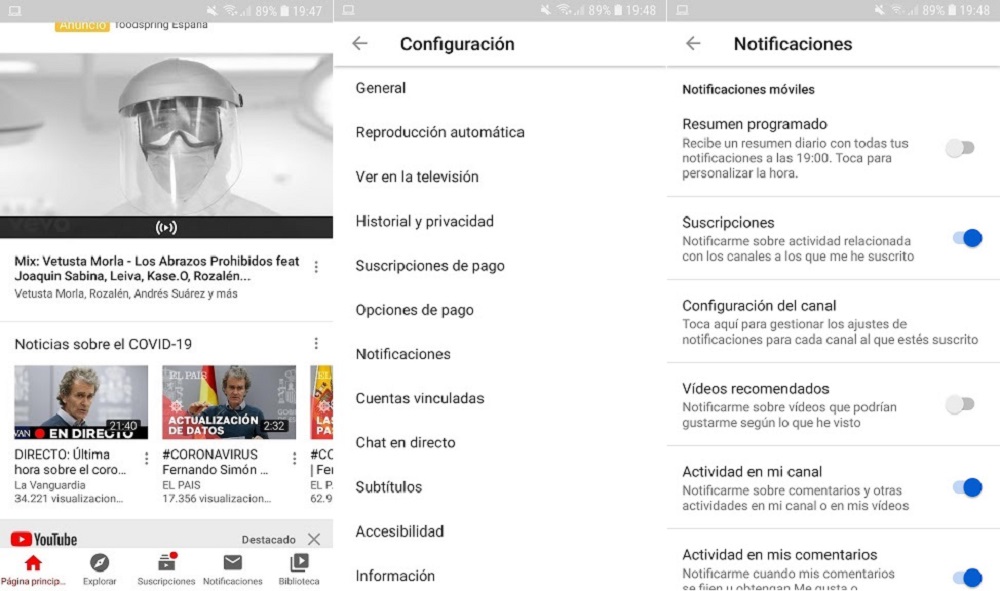Image resolution: width=1000 pixels, height=591 pixels.
Task: Open options for Noticias sobre el COVID-19 section
Action: click(x=316, y=344)
